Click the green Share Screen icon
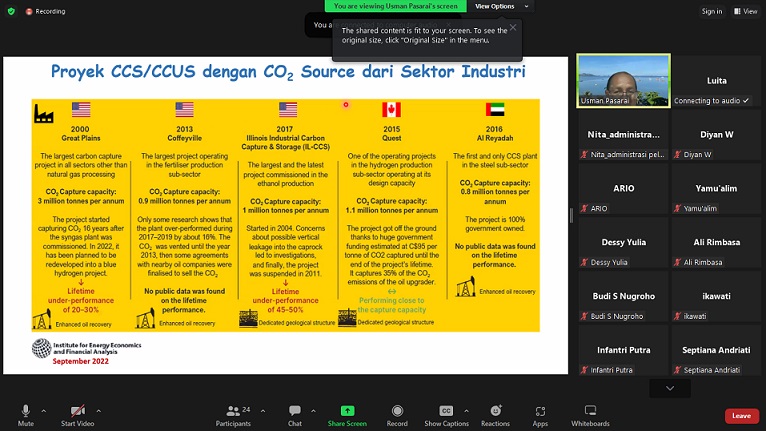Image resolution: width=766 pixels, height=431 pixels. 347,412
